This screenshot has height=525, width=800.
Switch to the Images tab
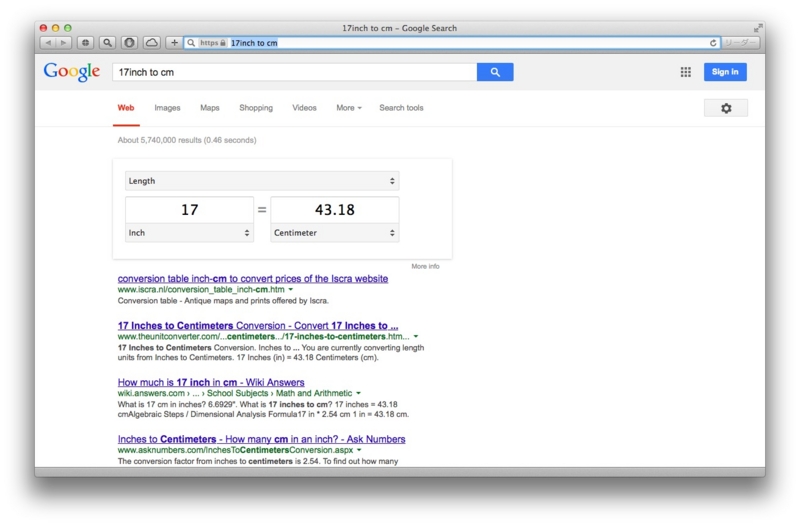pos(167,108)
